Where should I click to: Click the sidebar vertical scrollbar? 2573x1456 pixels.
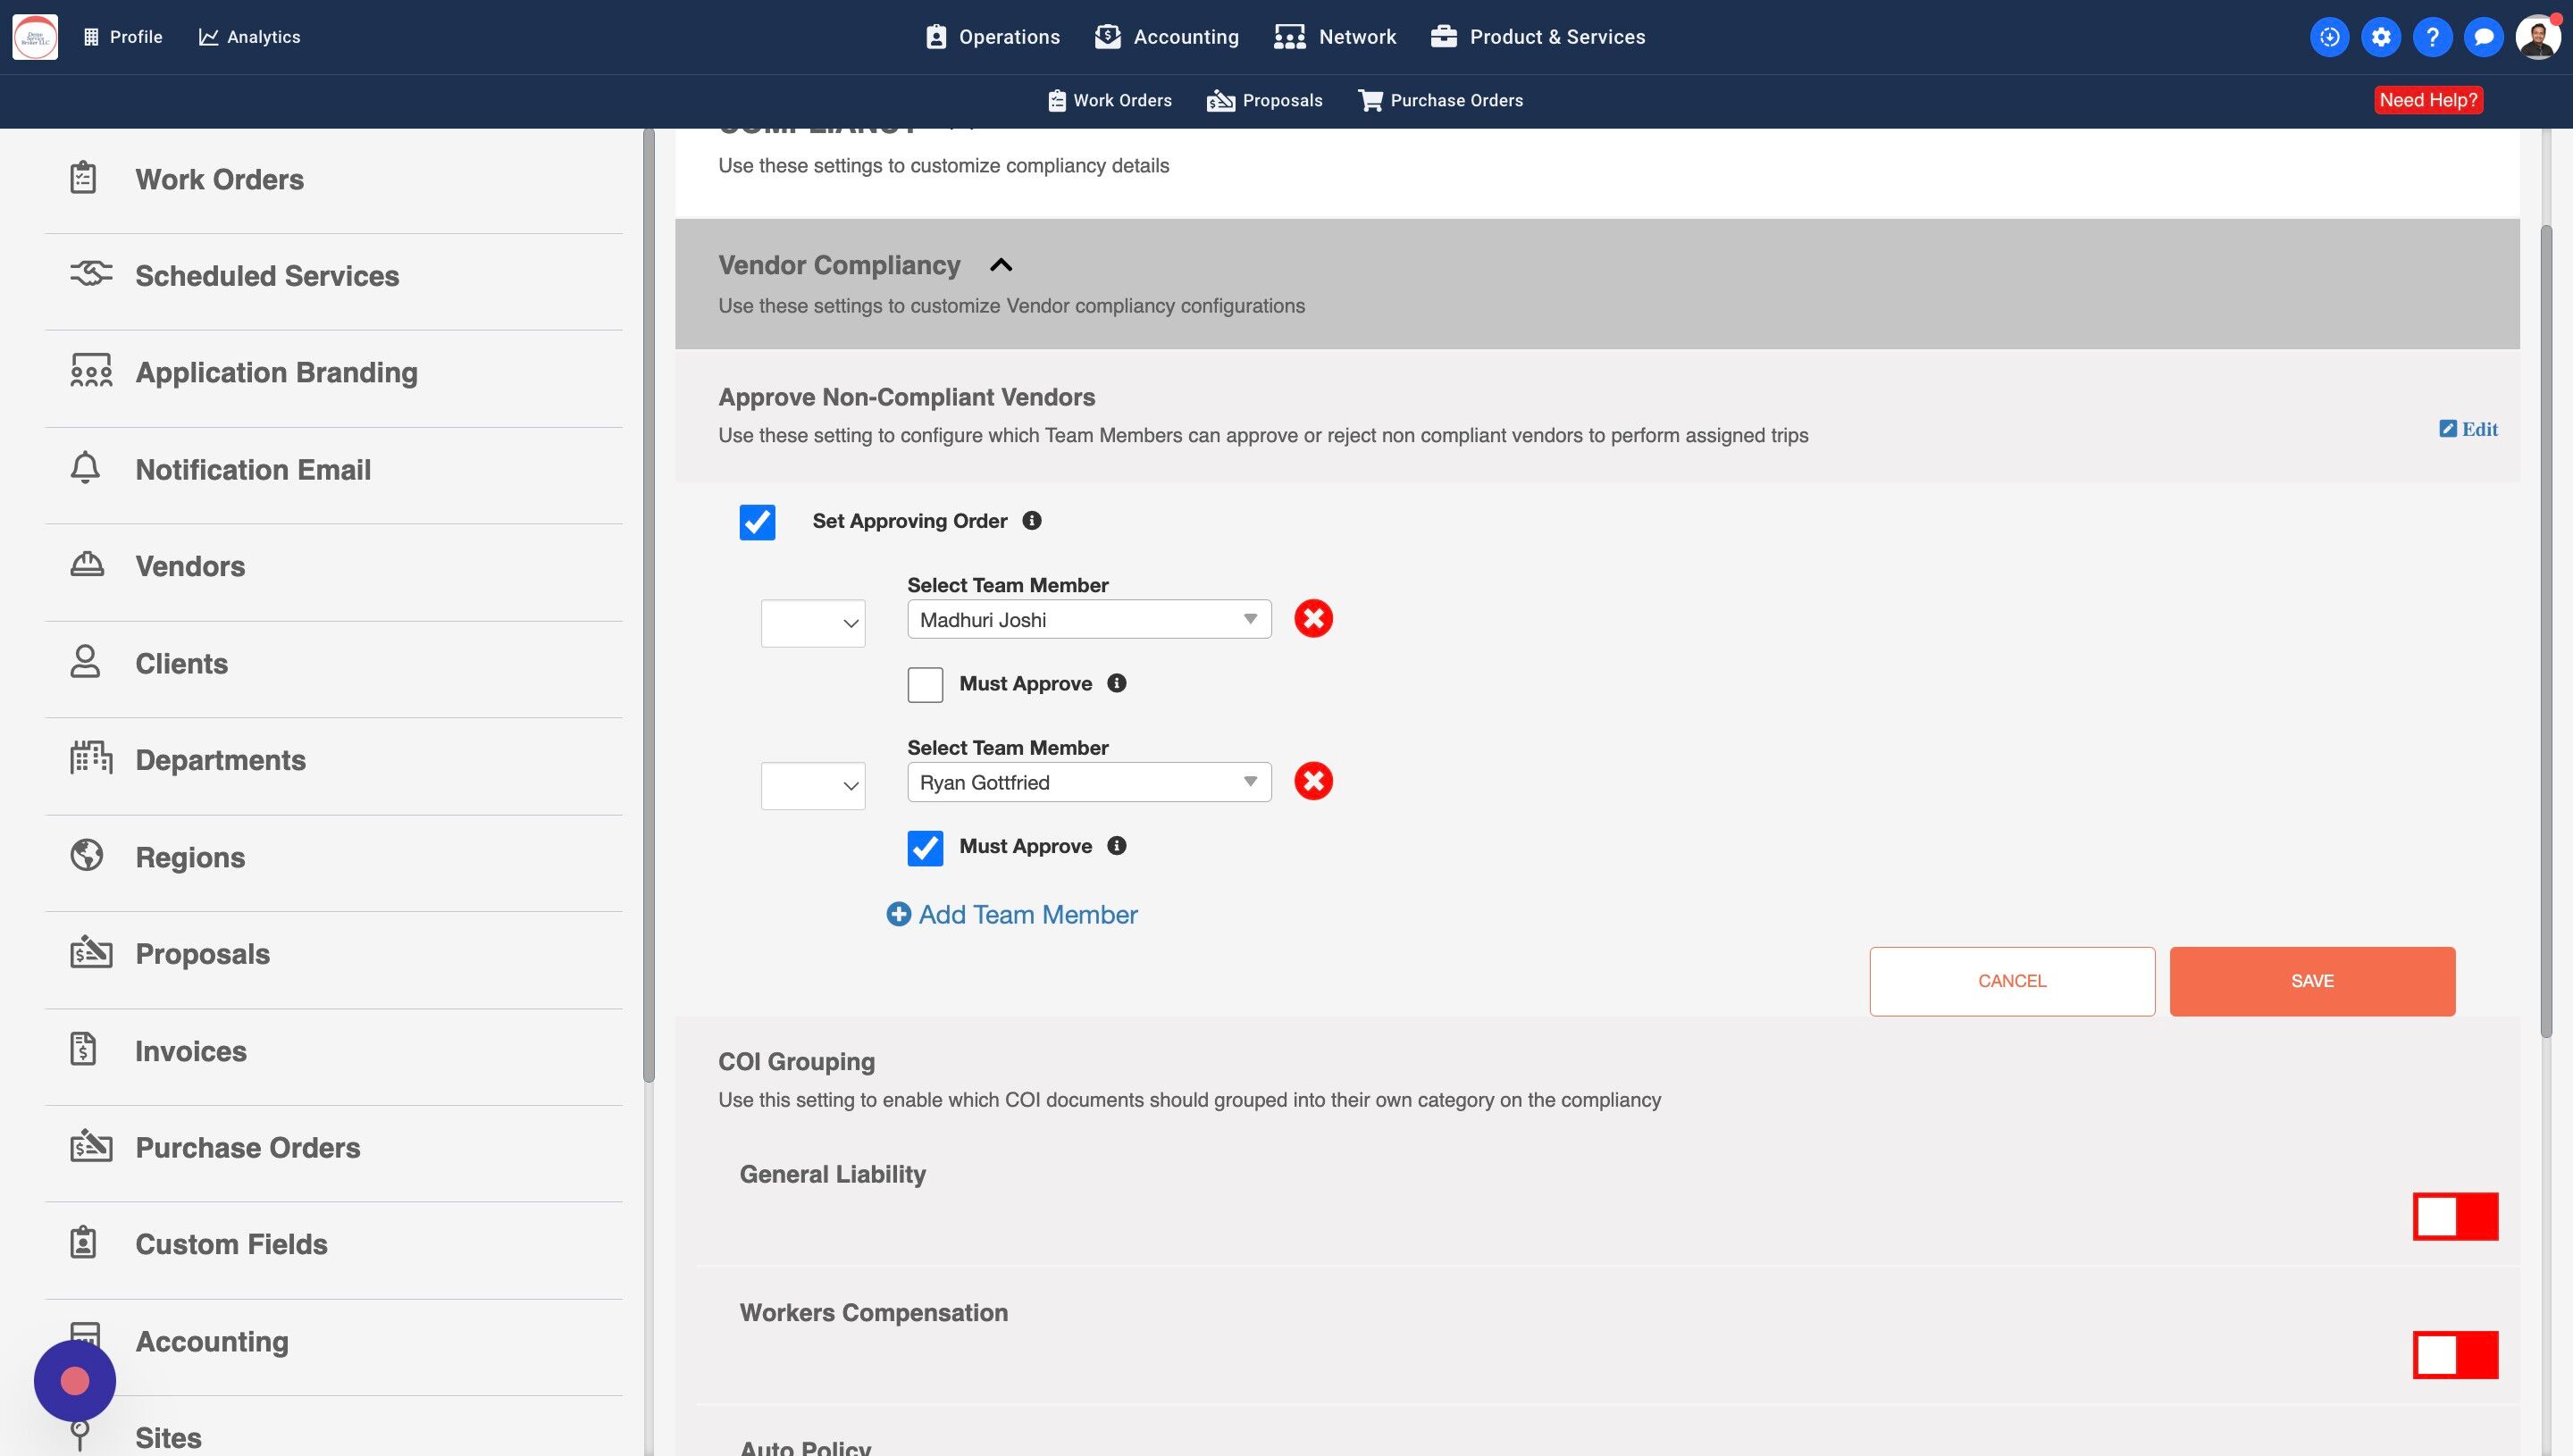tap(649, 600)
